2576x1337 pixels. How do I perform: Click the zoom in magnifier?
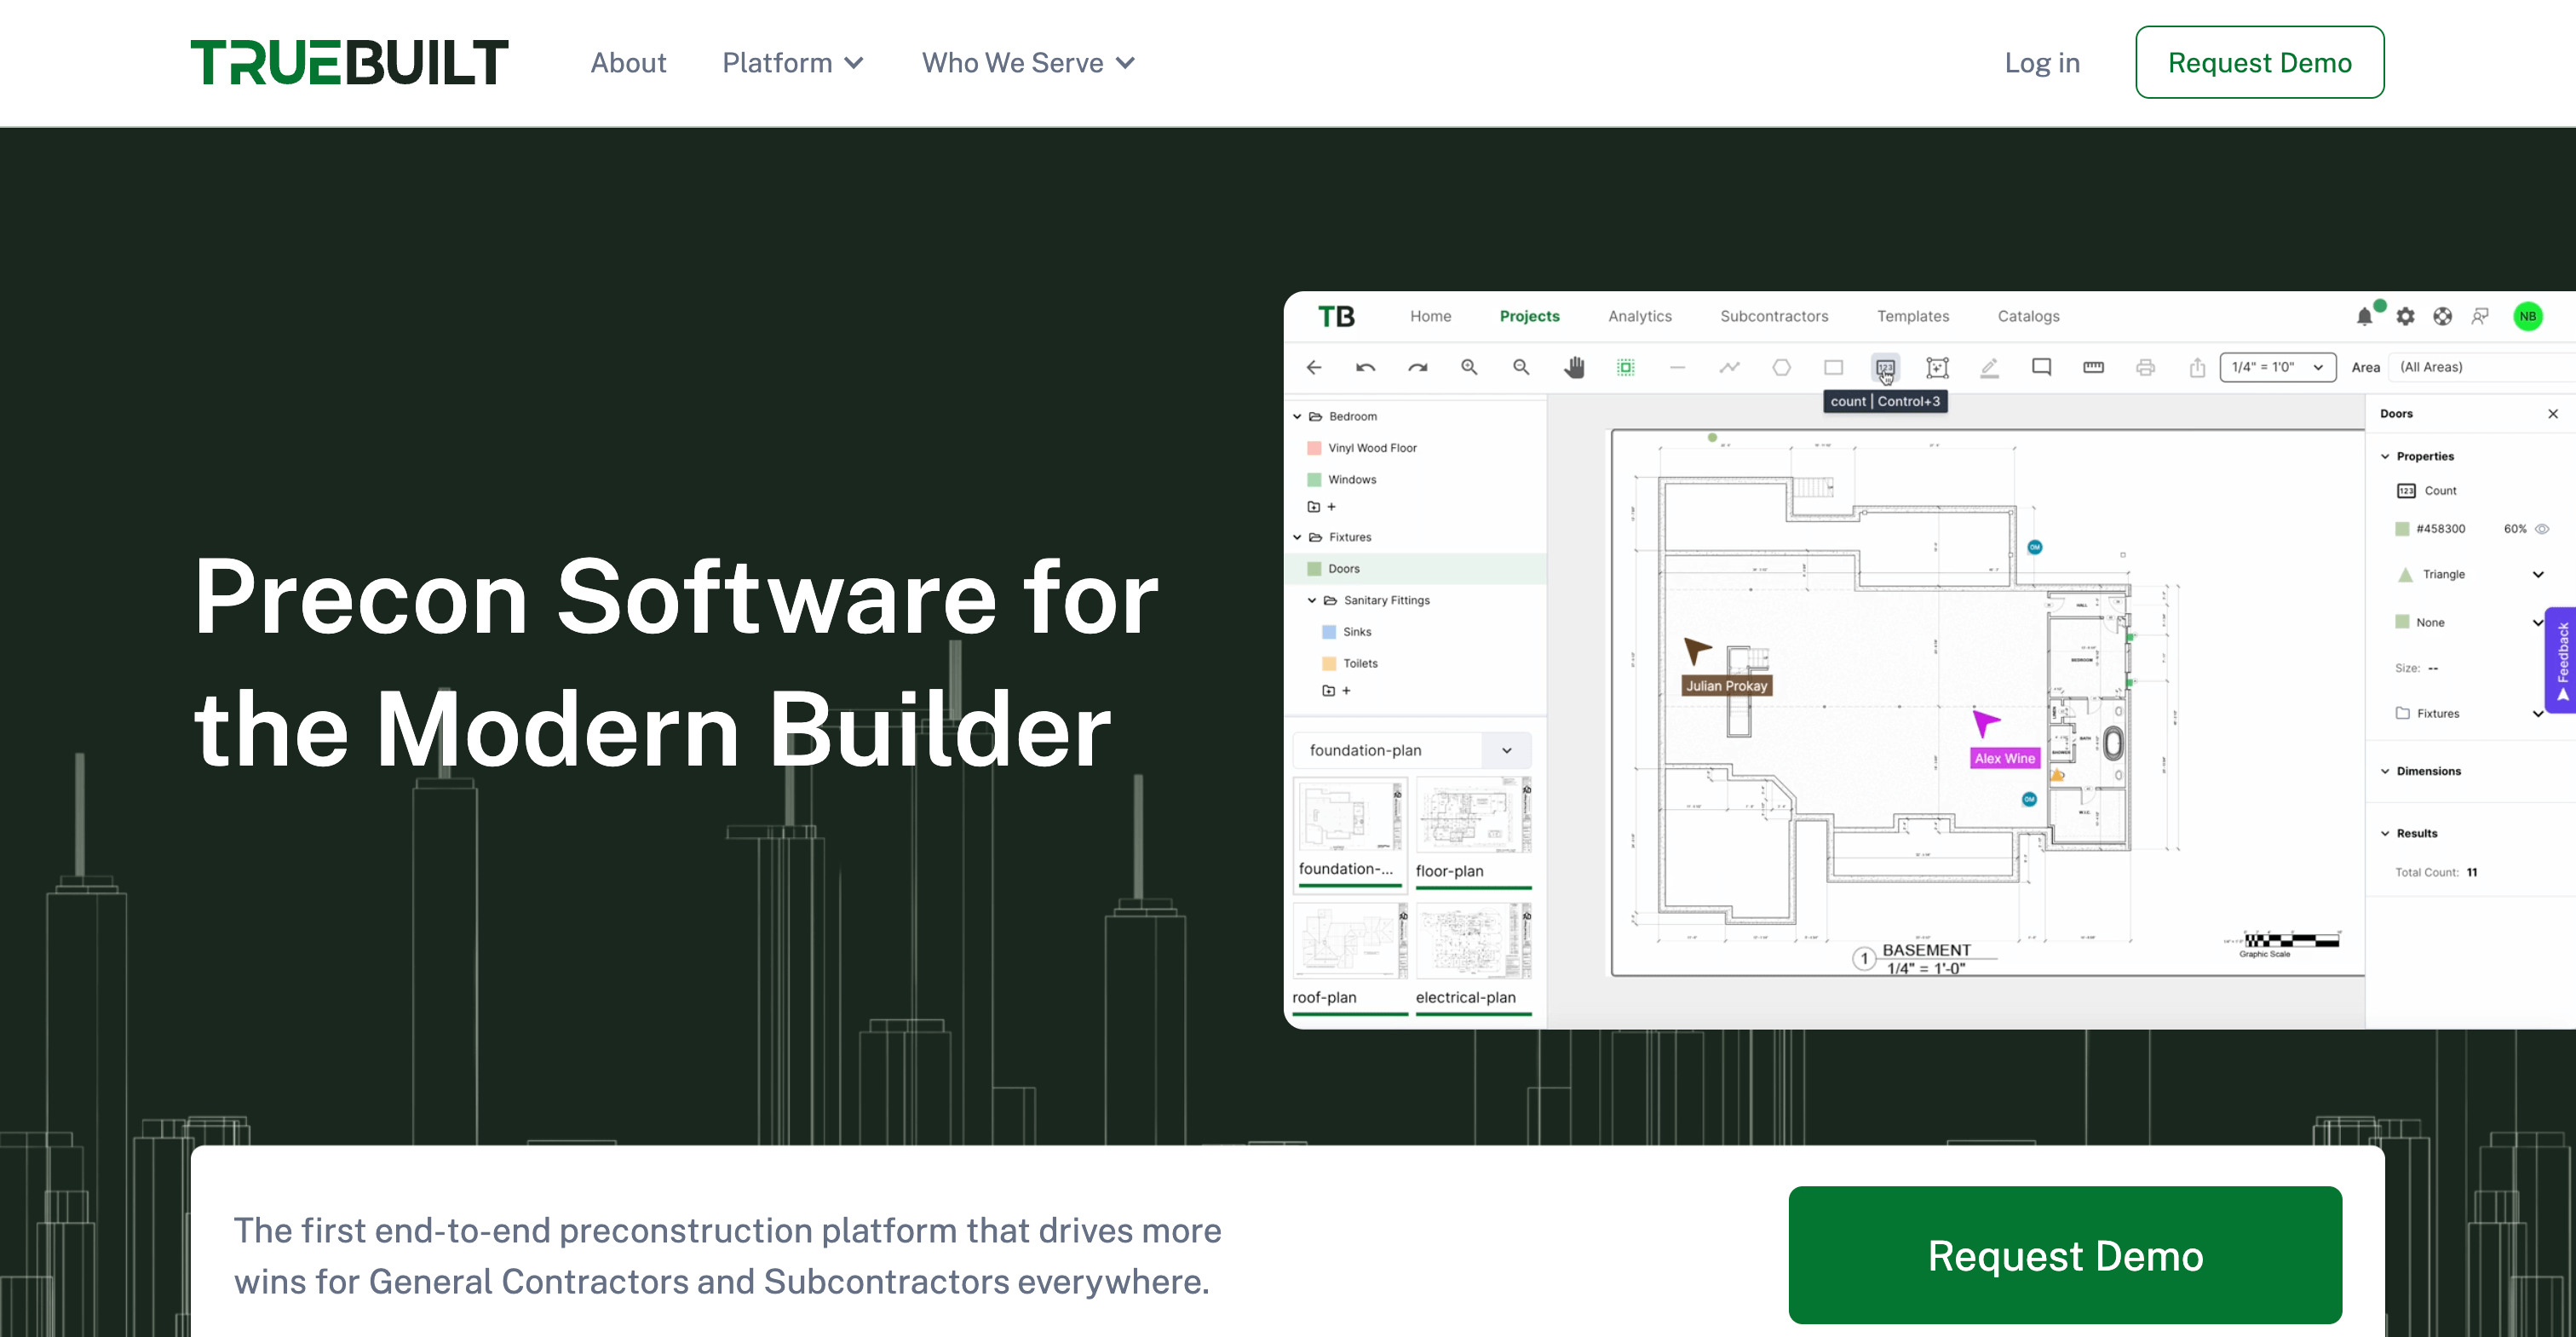point(1469,367)
